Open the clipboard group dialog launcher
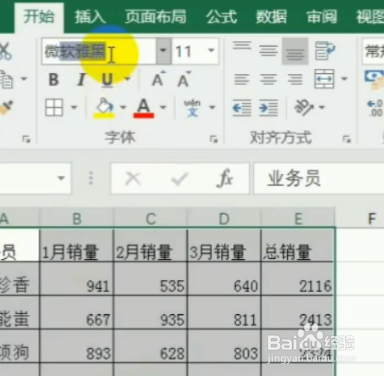384x376 pixels. point(26,139)
